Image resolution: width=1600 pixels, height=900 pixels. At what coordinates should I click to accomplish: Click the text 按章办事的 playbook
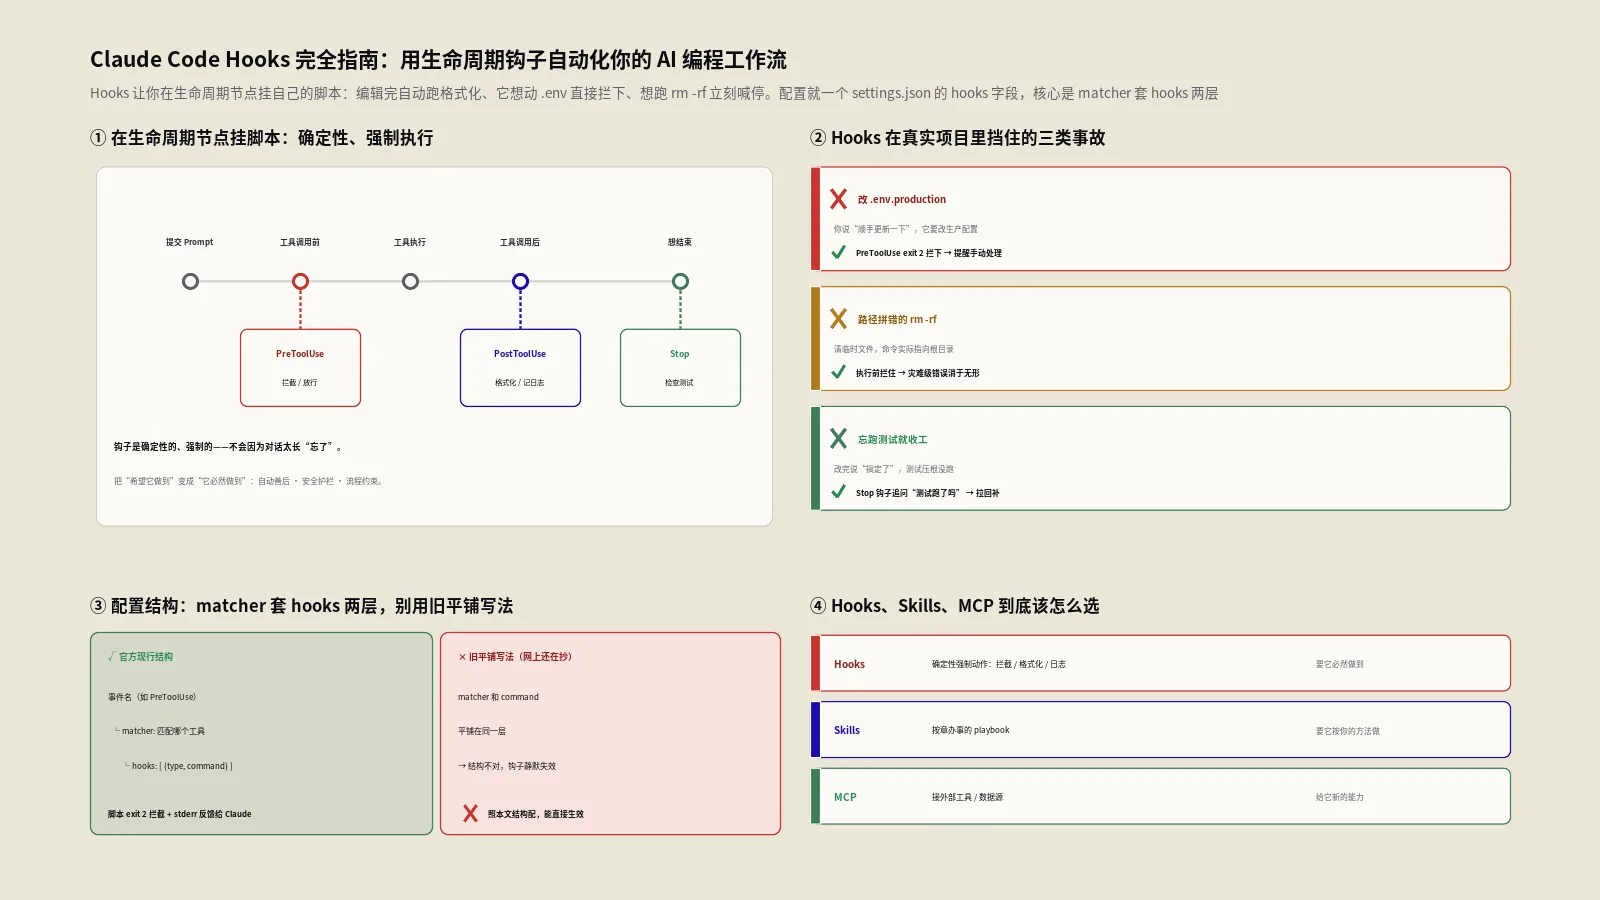click(971, 730)
